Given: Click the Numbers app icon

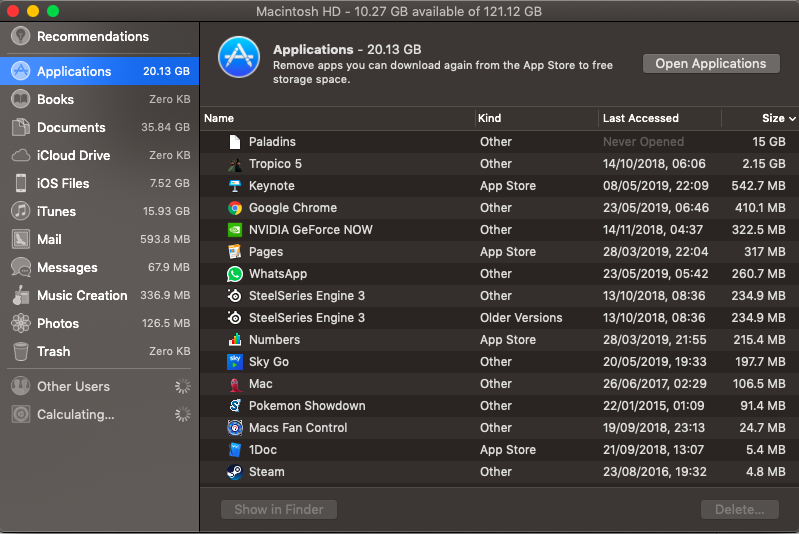Looking at the screenshot, I should point(235,340).
